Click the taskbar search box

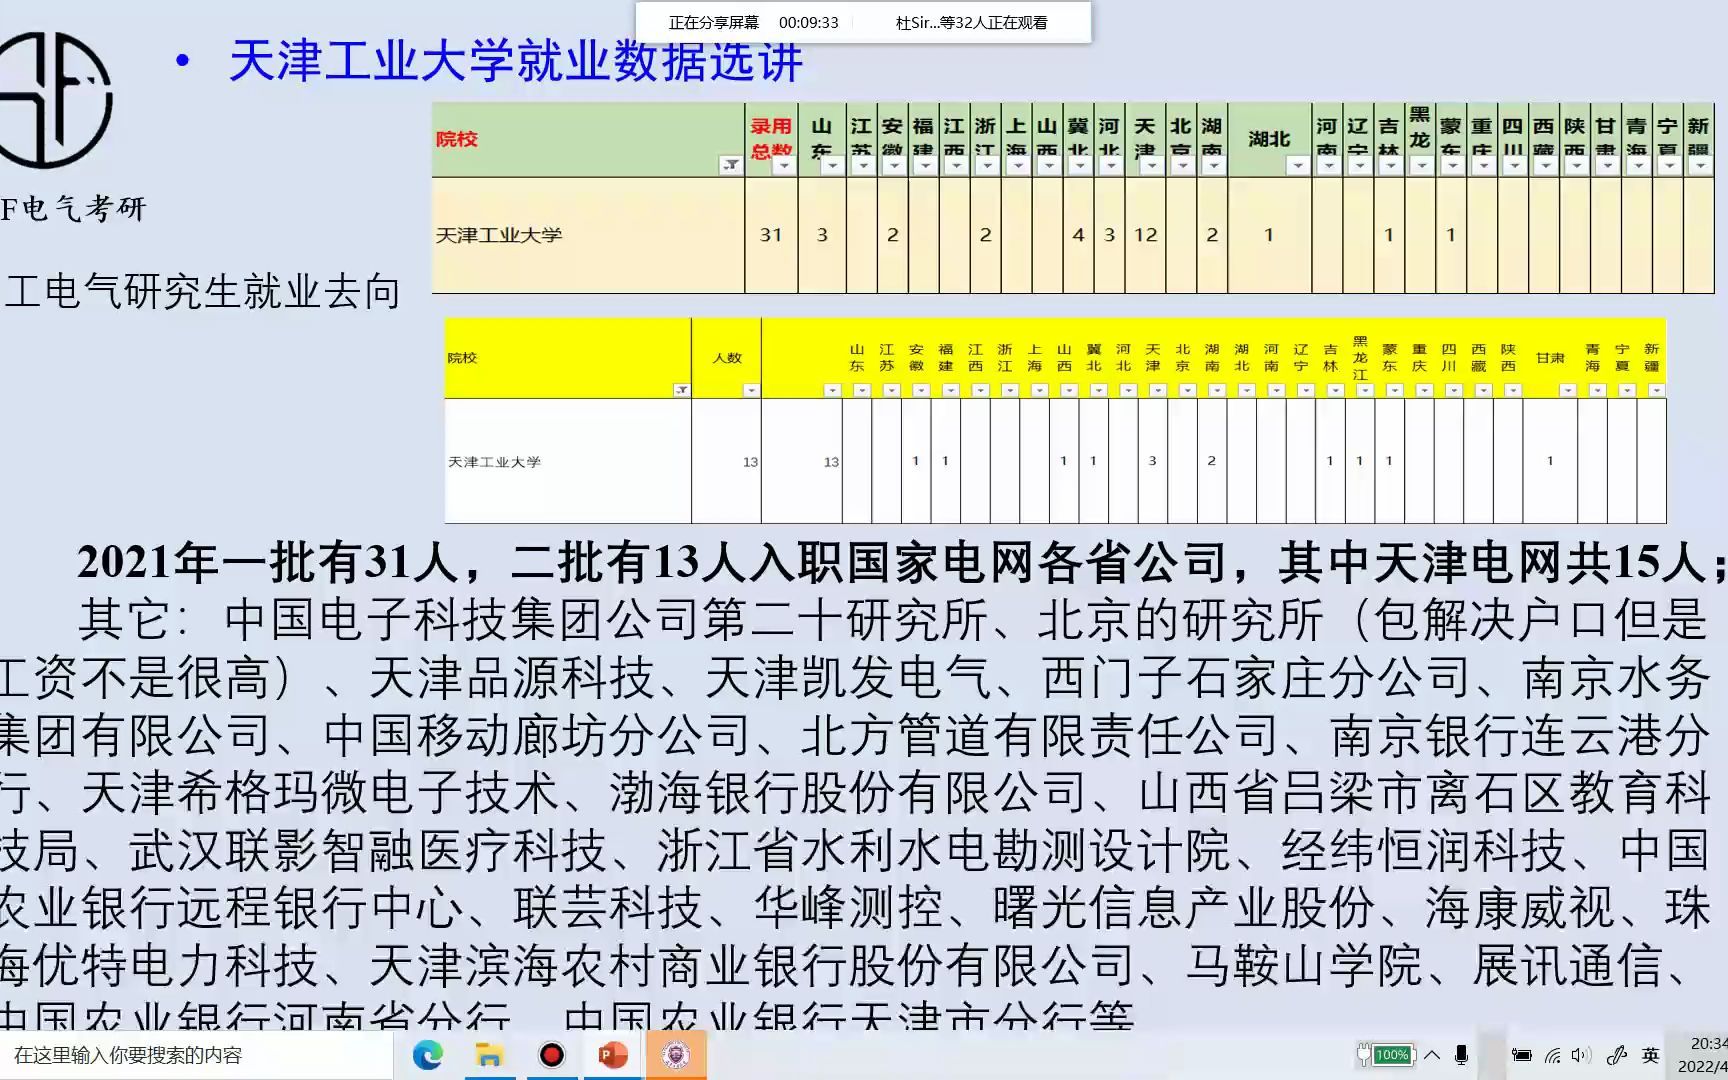[196, 1055]
